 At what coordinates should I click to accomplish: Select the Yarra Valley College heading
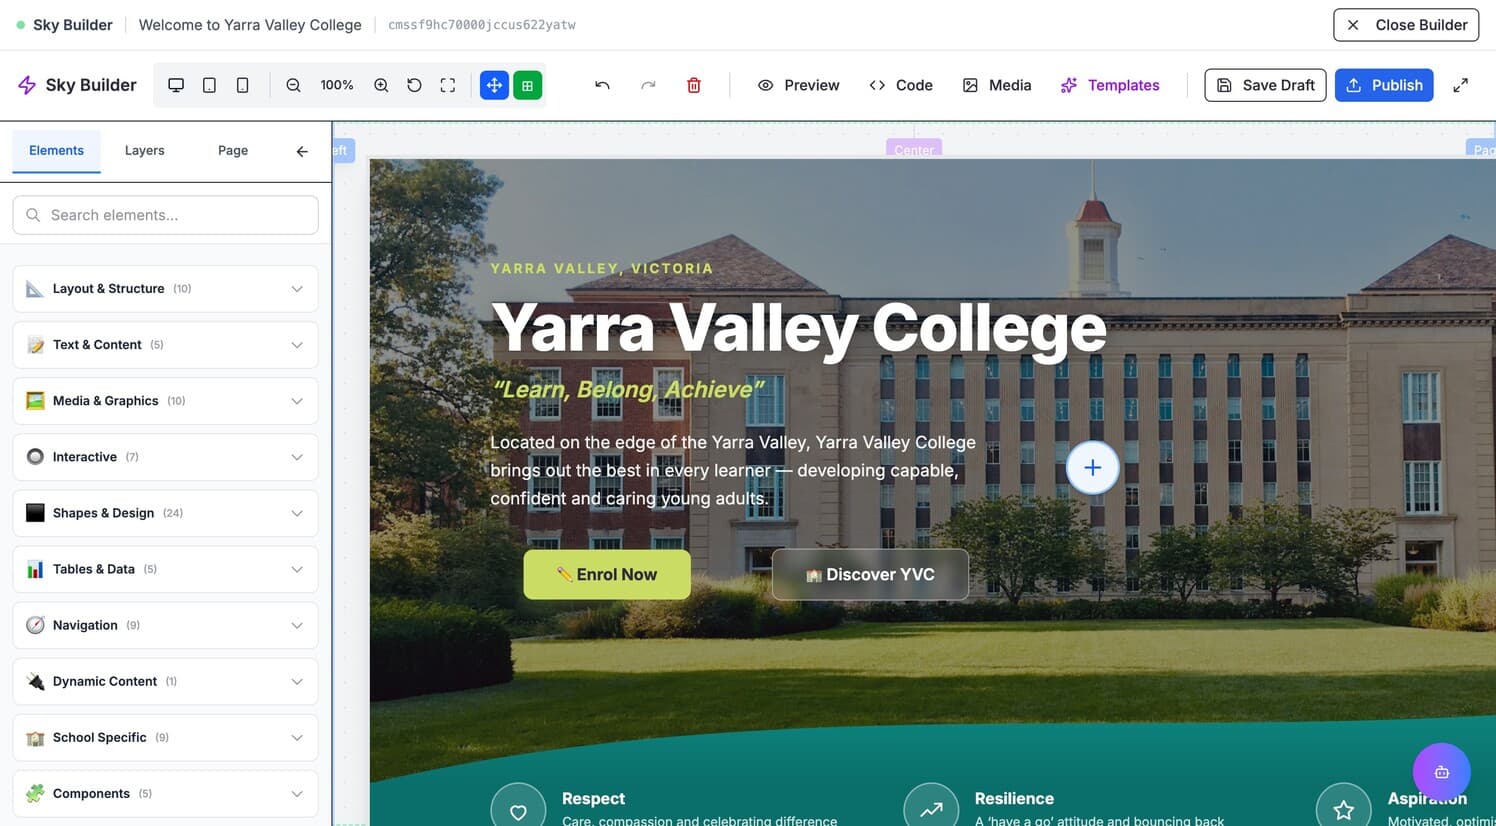(799, 327)
